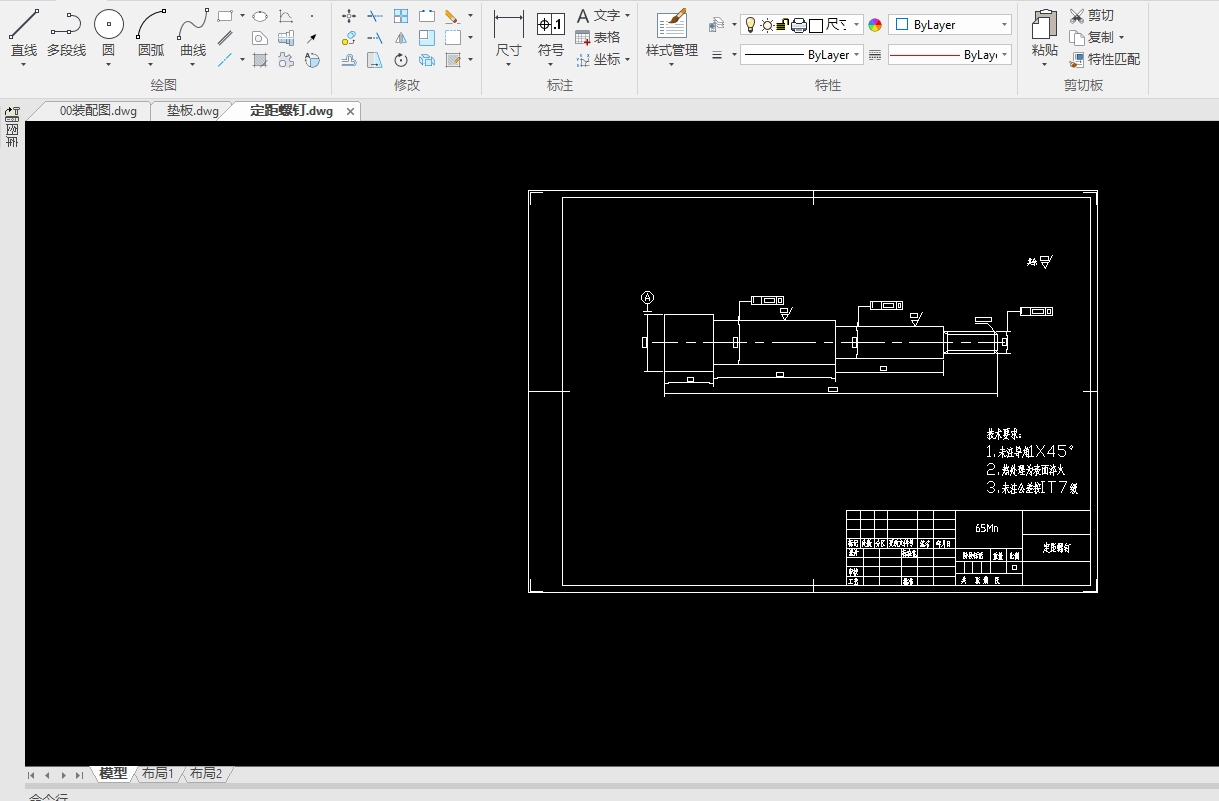
Task: Click the 表格 table button
Action: [598, 38]
